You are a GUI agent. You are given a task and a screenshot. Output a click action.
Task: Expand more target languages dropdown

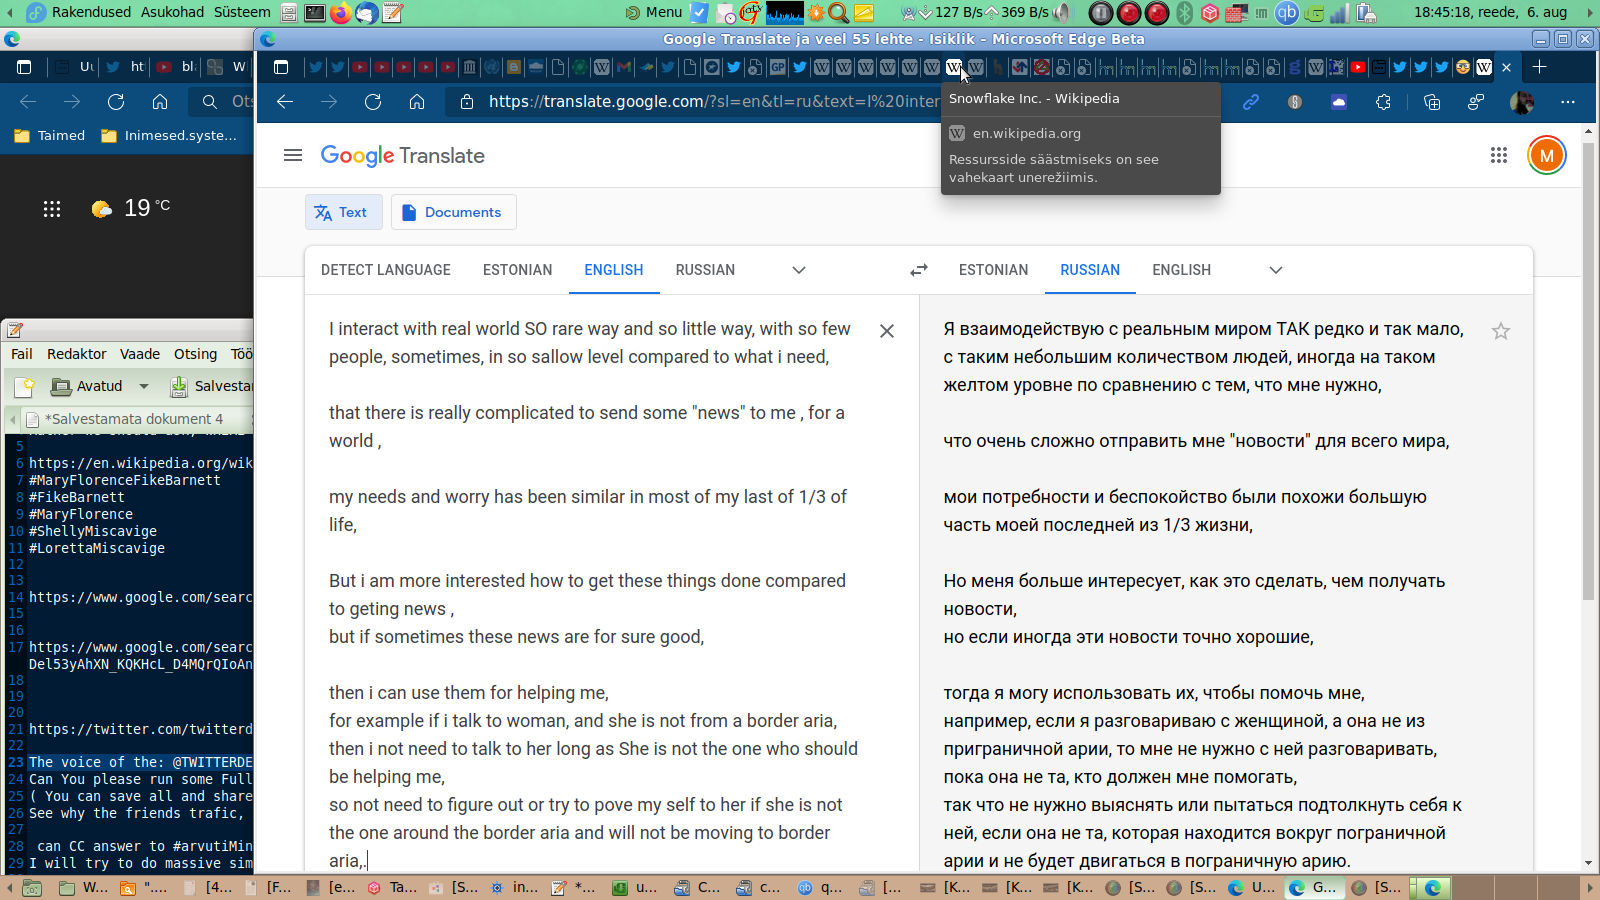(x=1276, y=270)
